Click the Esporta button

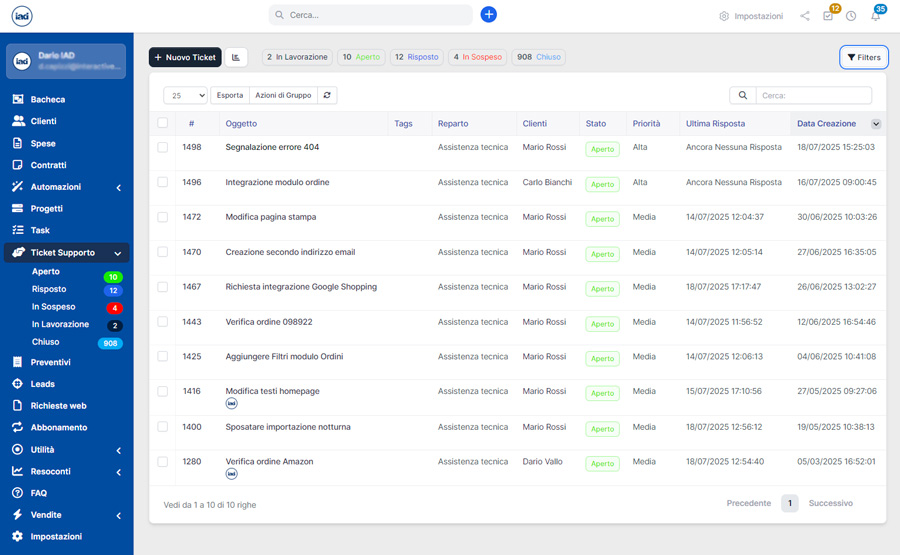click(230, 95)
